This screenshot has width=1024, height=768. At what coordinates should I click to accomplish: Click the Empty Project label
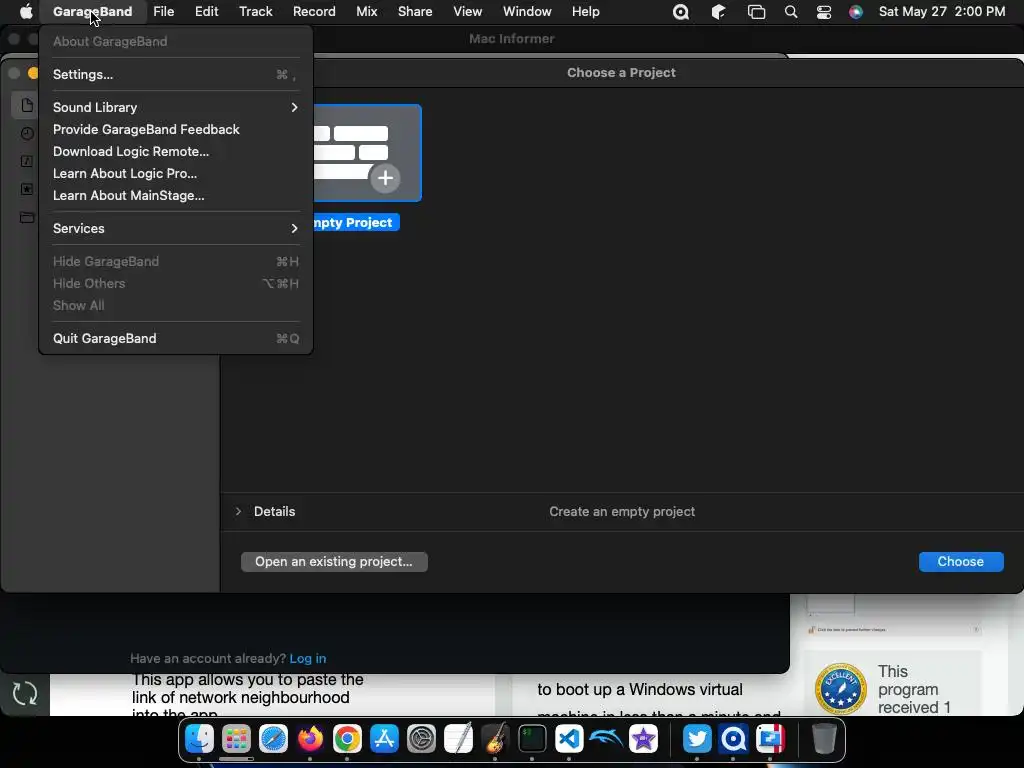356,223
